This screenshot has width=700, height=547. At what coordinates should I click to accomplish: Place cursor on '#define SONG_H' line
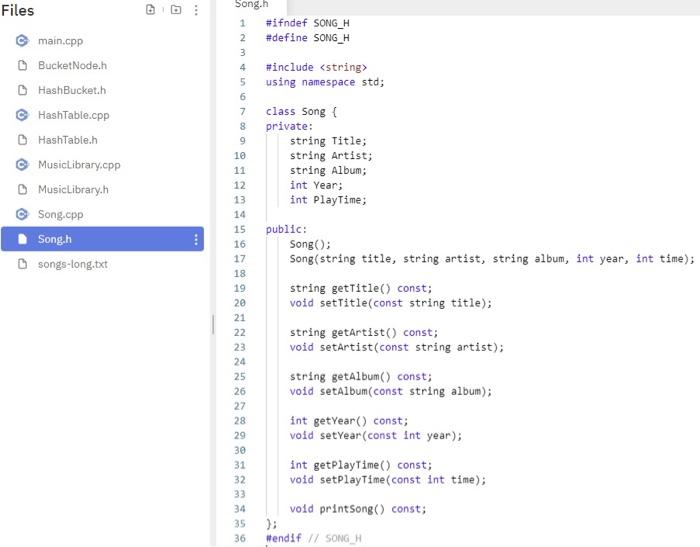tap(308, 38)
